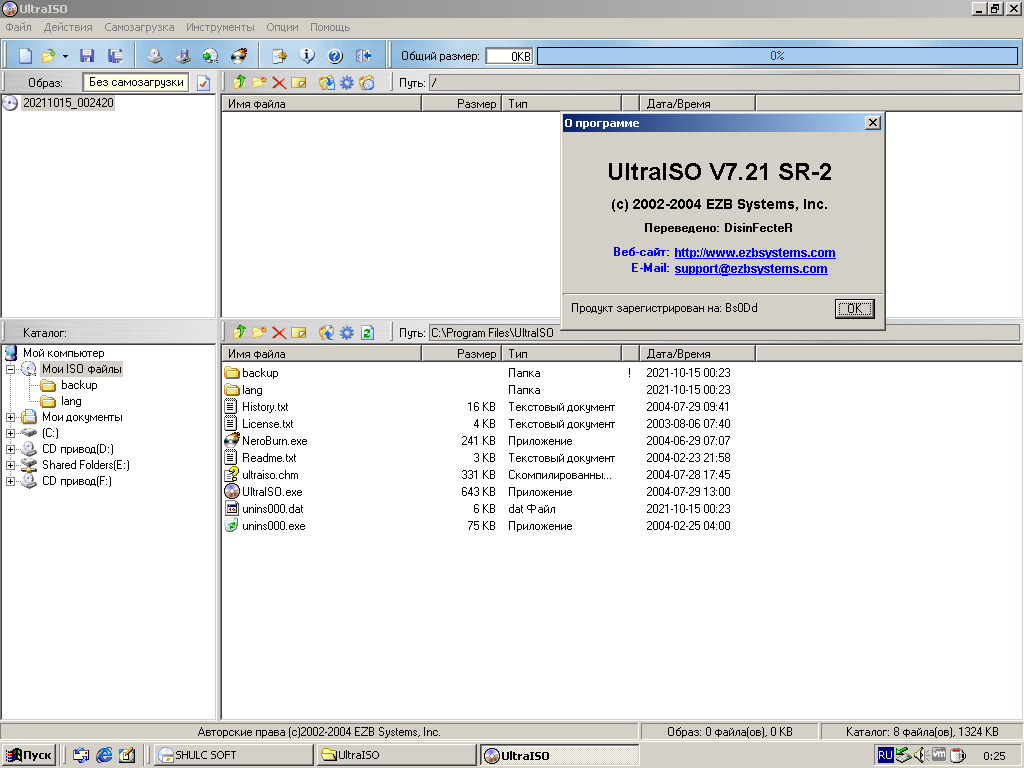
Task: Switch the RU keyboard language indicator
Action: 885,755
